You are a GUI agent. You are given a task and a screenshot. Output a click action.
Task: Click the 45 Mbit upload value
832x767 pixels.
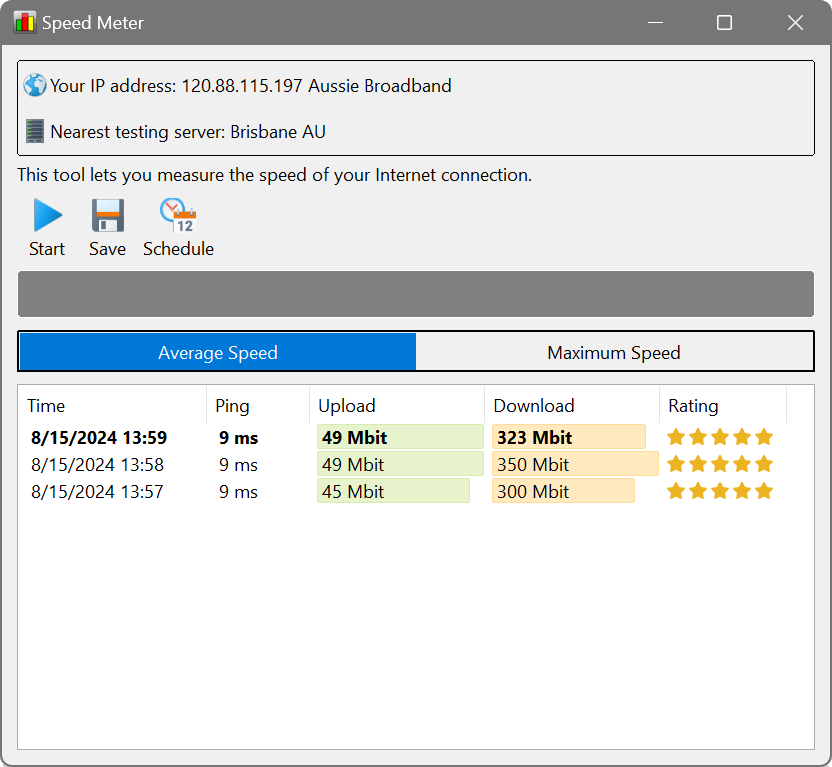[x=353, y=491]
